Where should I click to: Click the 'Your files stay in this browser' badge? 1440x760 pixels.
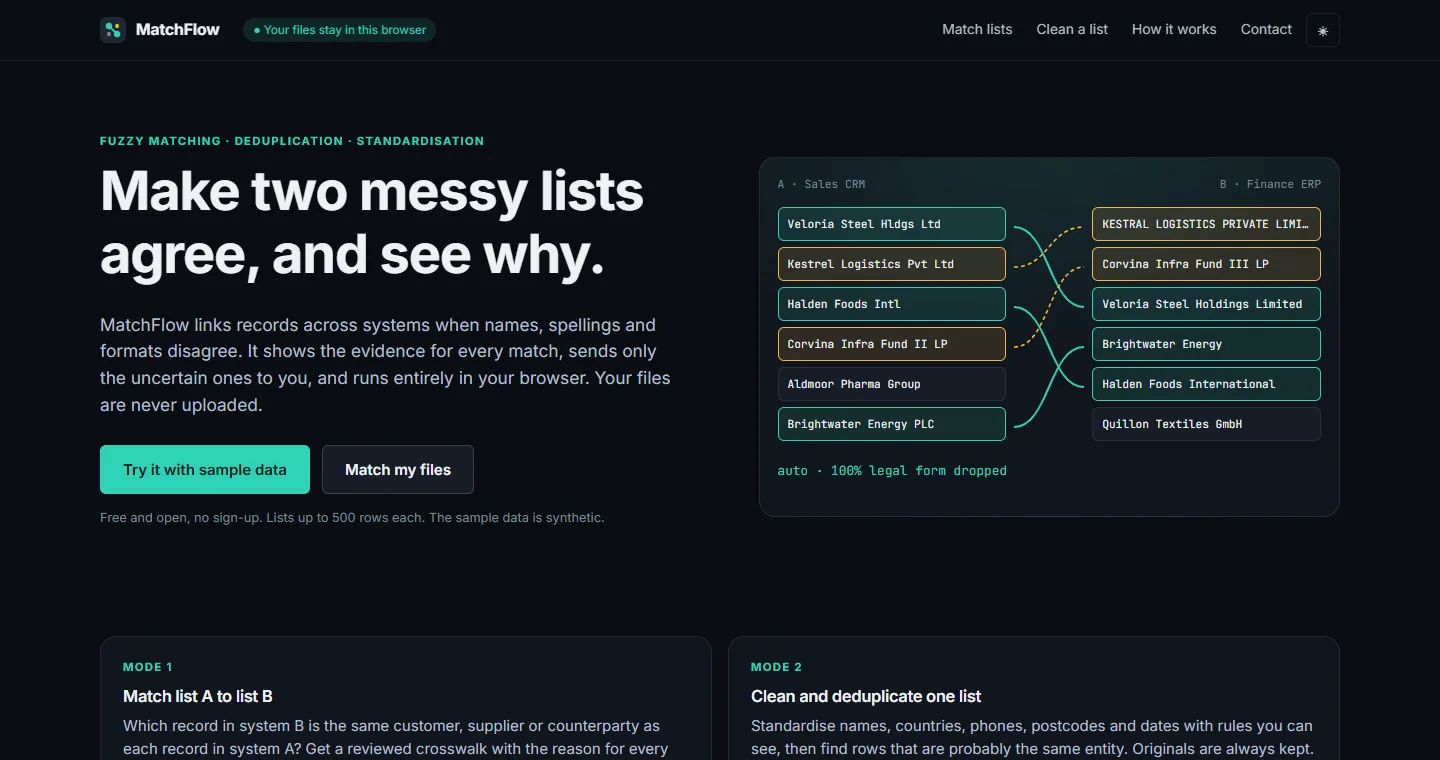(339, 30)
